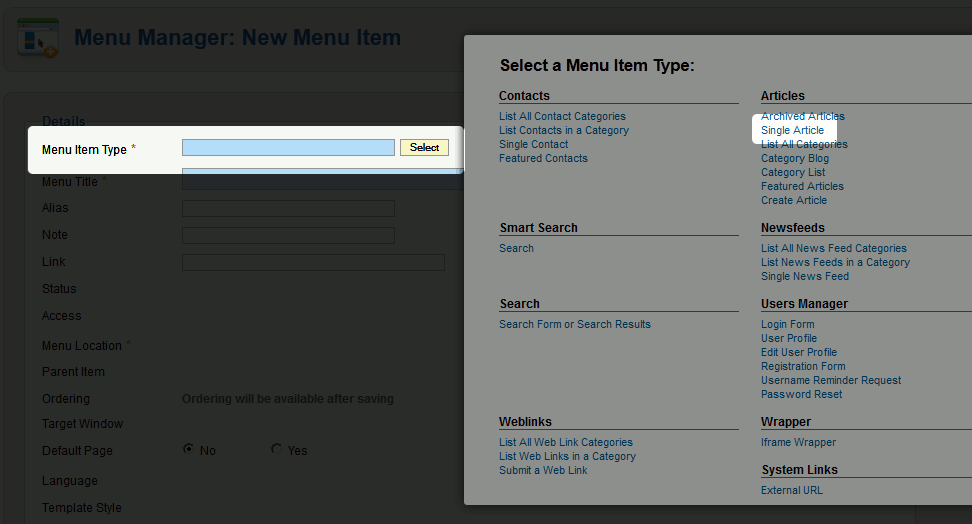Choose List Contacts in a Category

564,130
